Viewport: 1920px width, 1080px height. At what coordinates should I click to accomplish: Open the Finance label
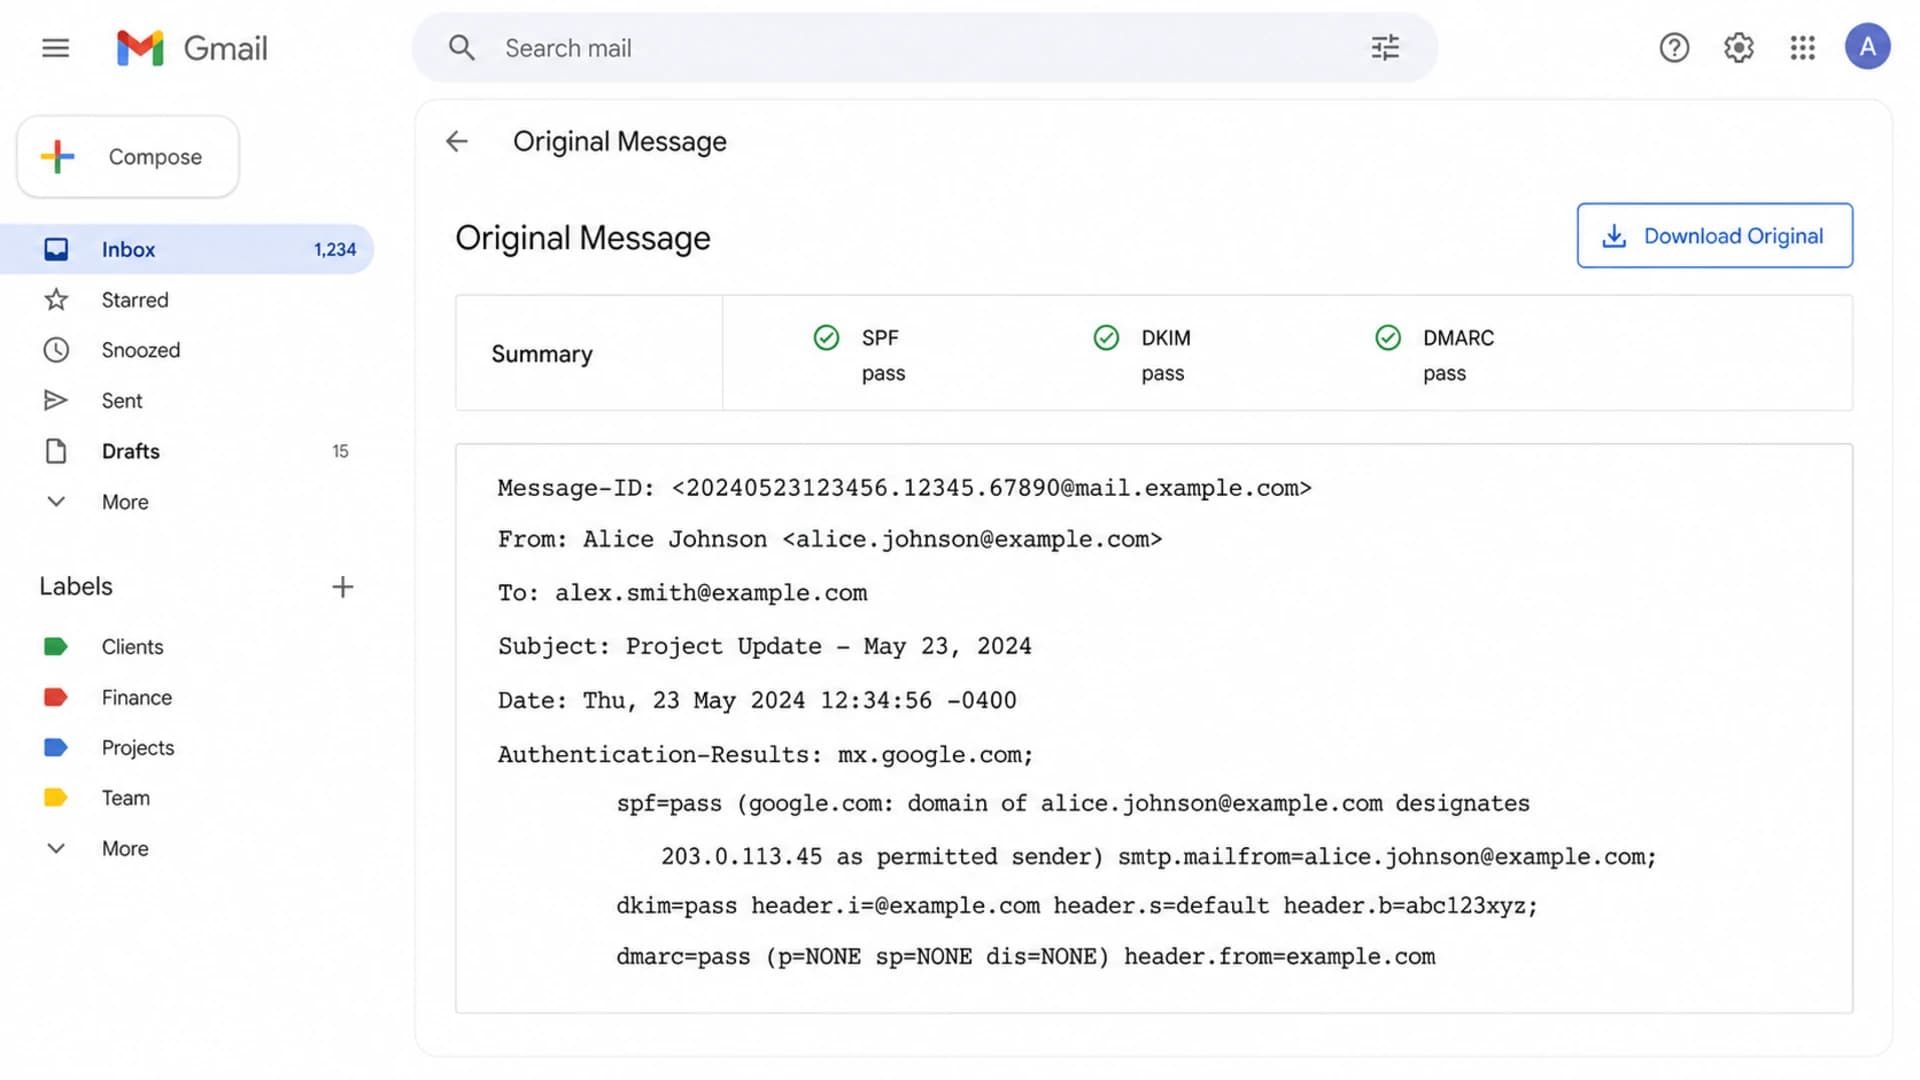click(x=136, y=697)
